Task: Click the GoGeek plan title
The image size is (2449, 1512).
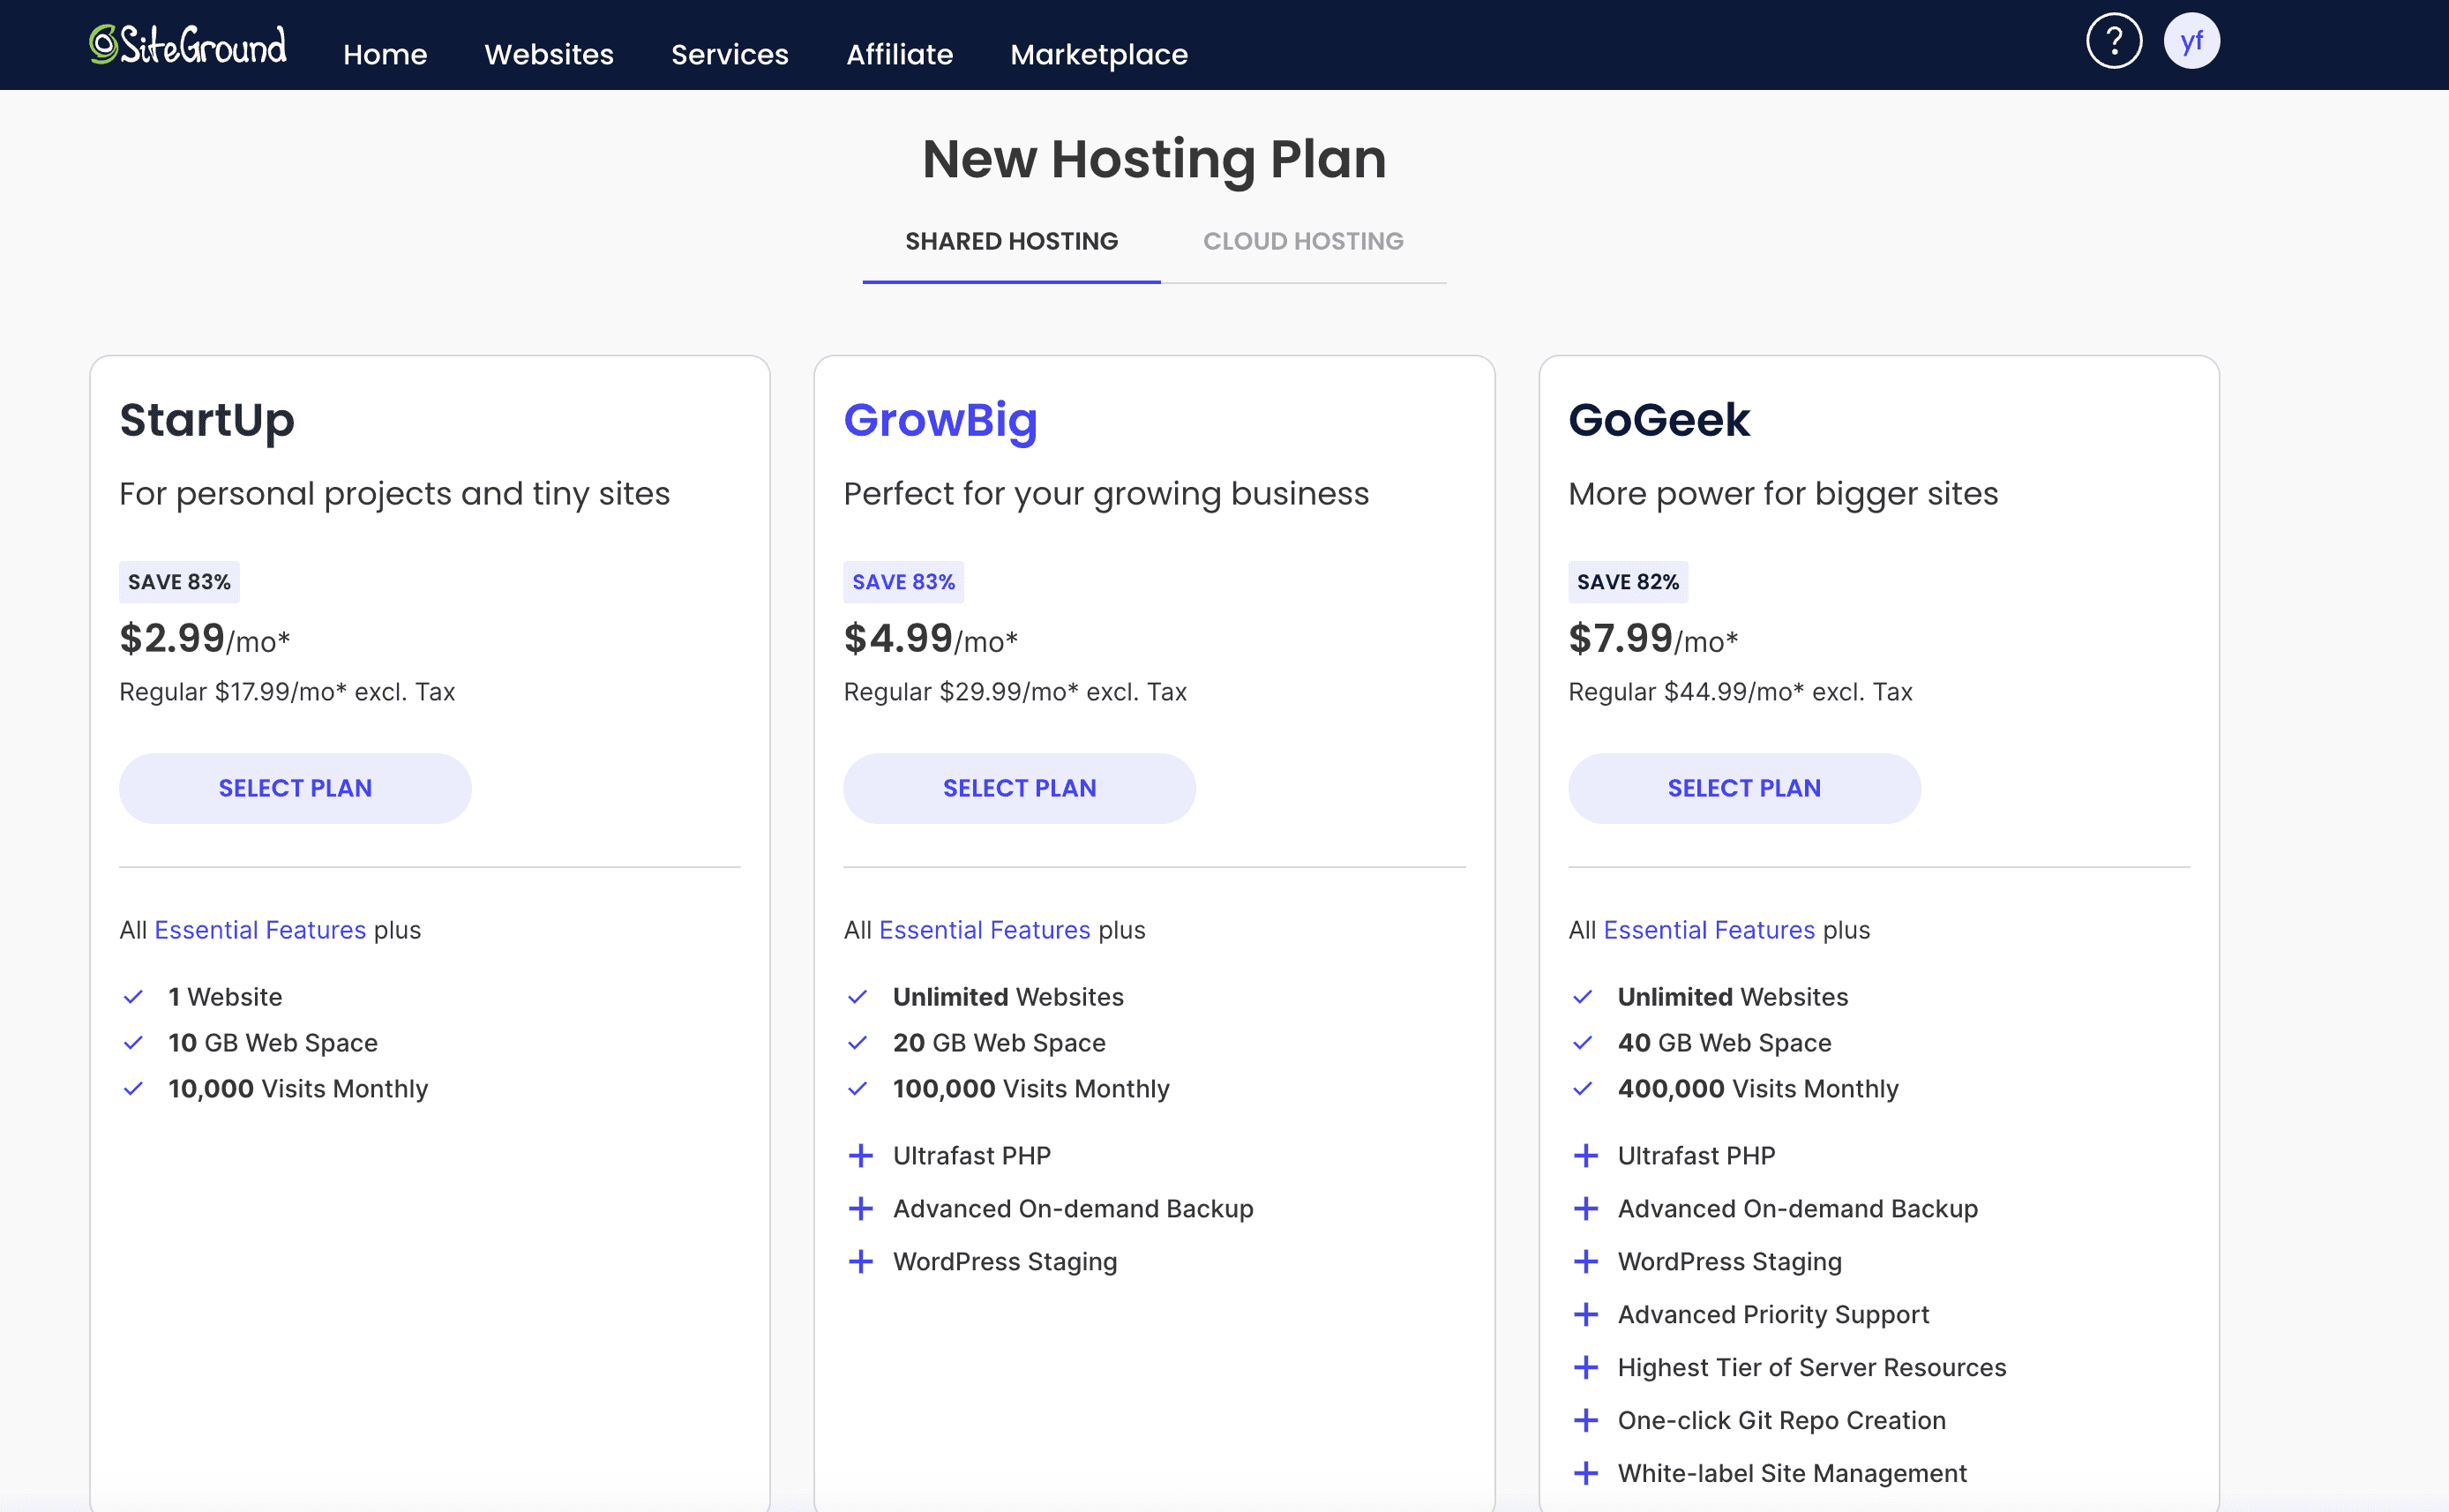Action: coord(1659,420)
